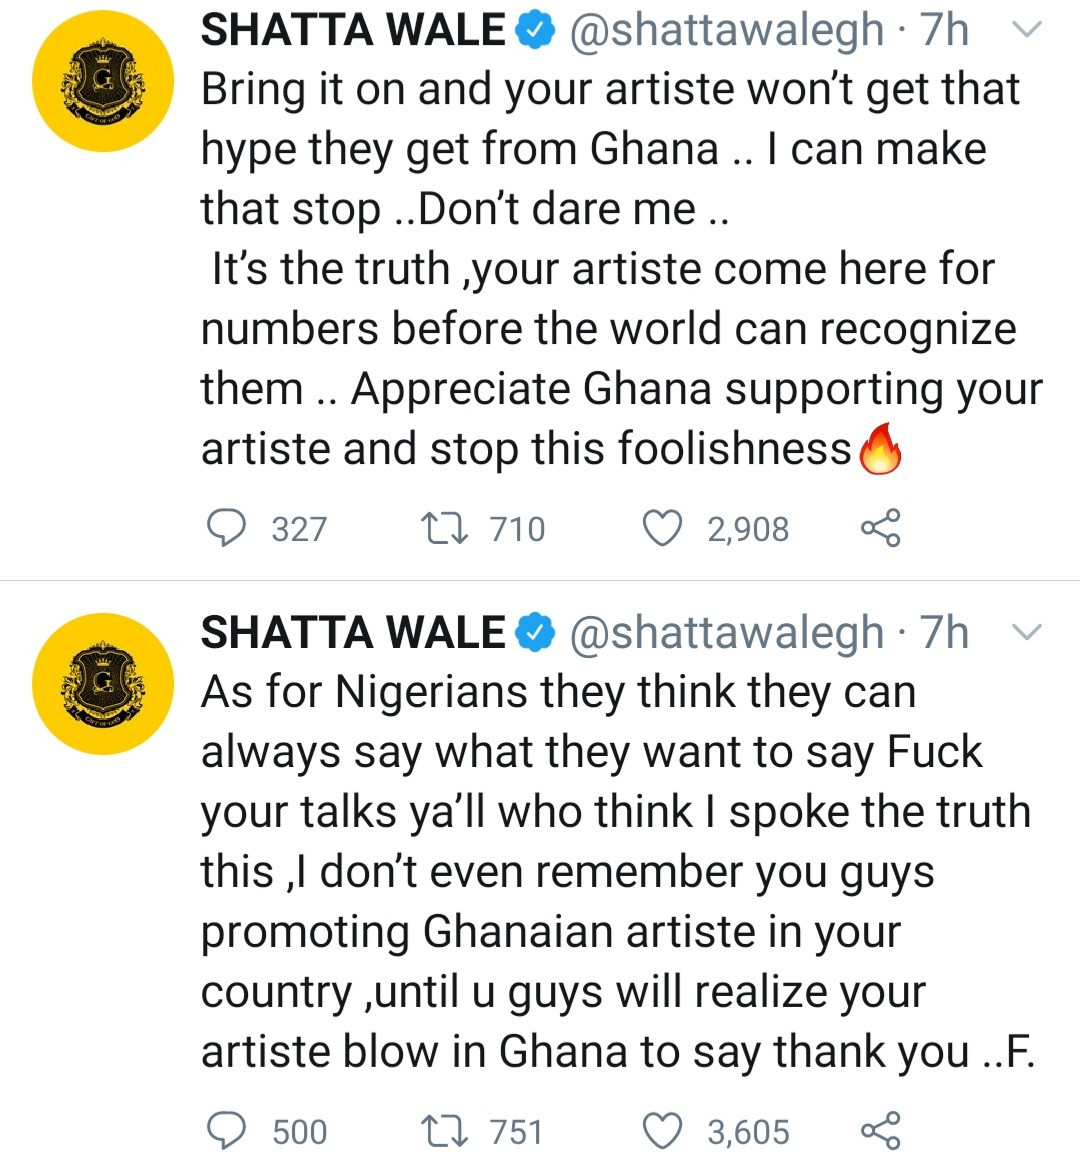Retweet the first tweet with 710 retweets
This screenshot has height=1165, width=1080.
[x=444, y=529]
